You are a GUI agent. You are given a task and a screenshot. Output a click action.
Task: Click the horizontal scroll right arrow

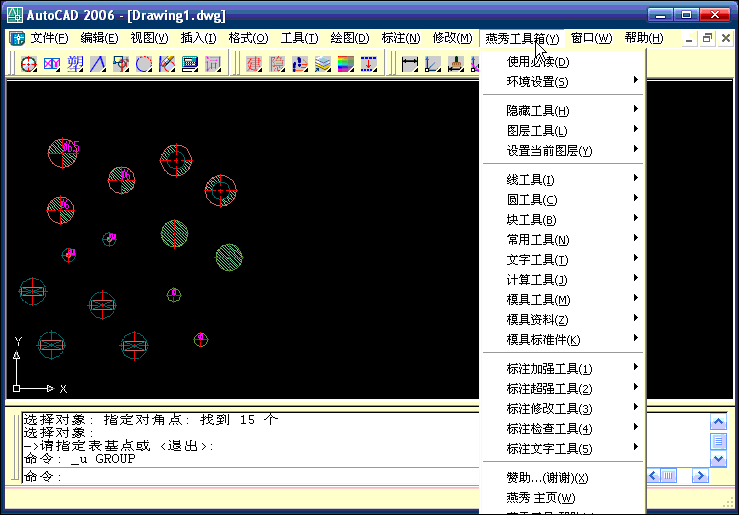(x=700, y=476)
